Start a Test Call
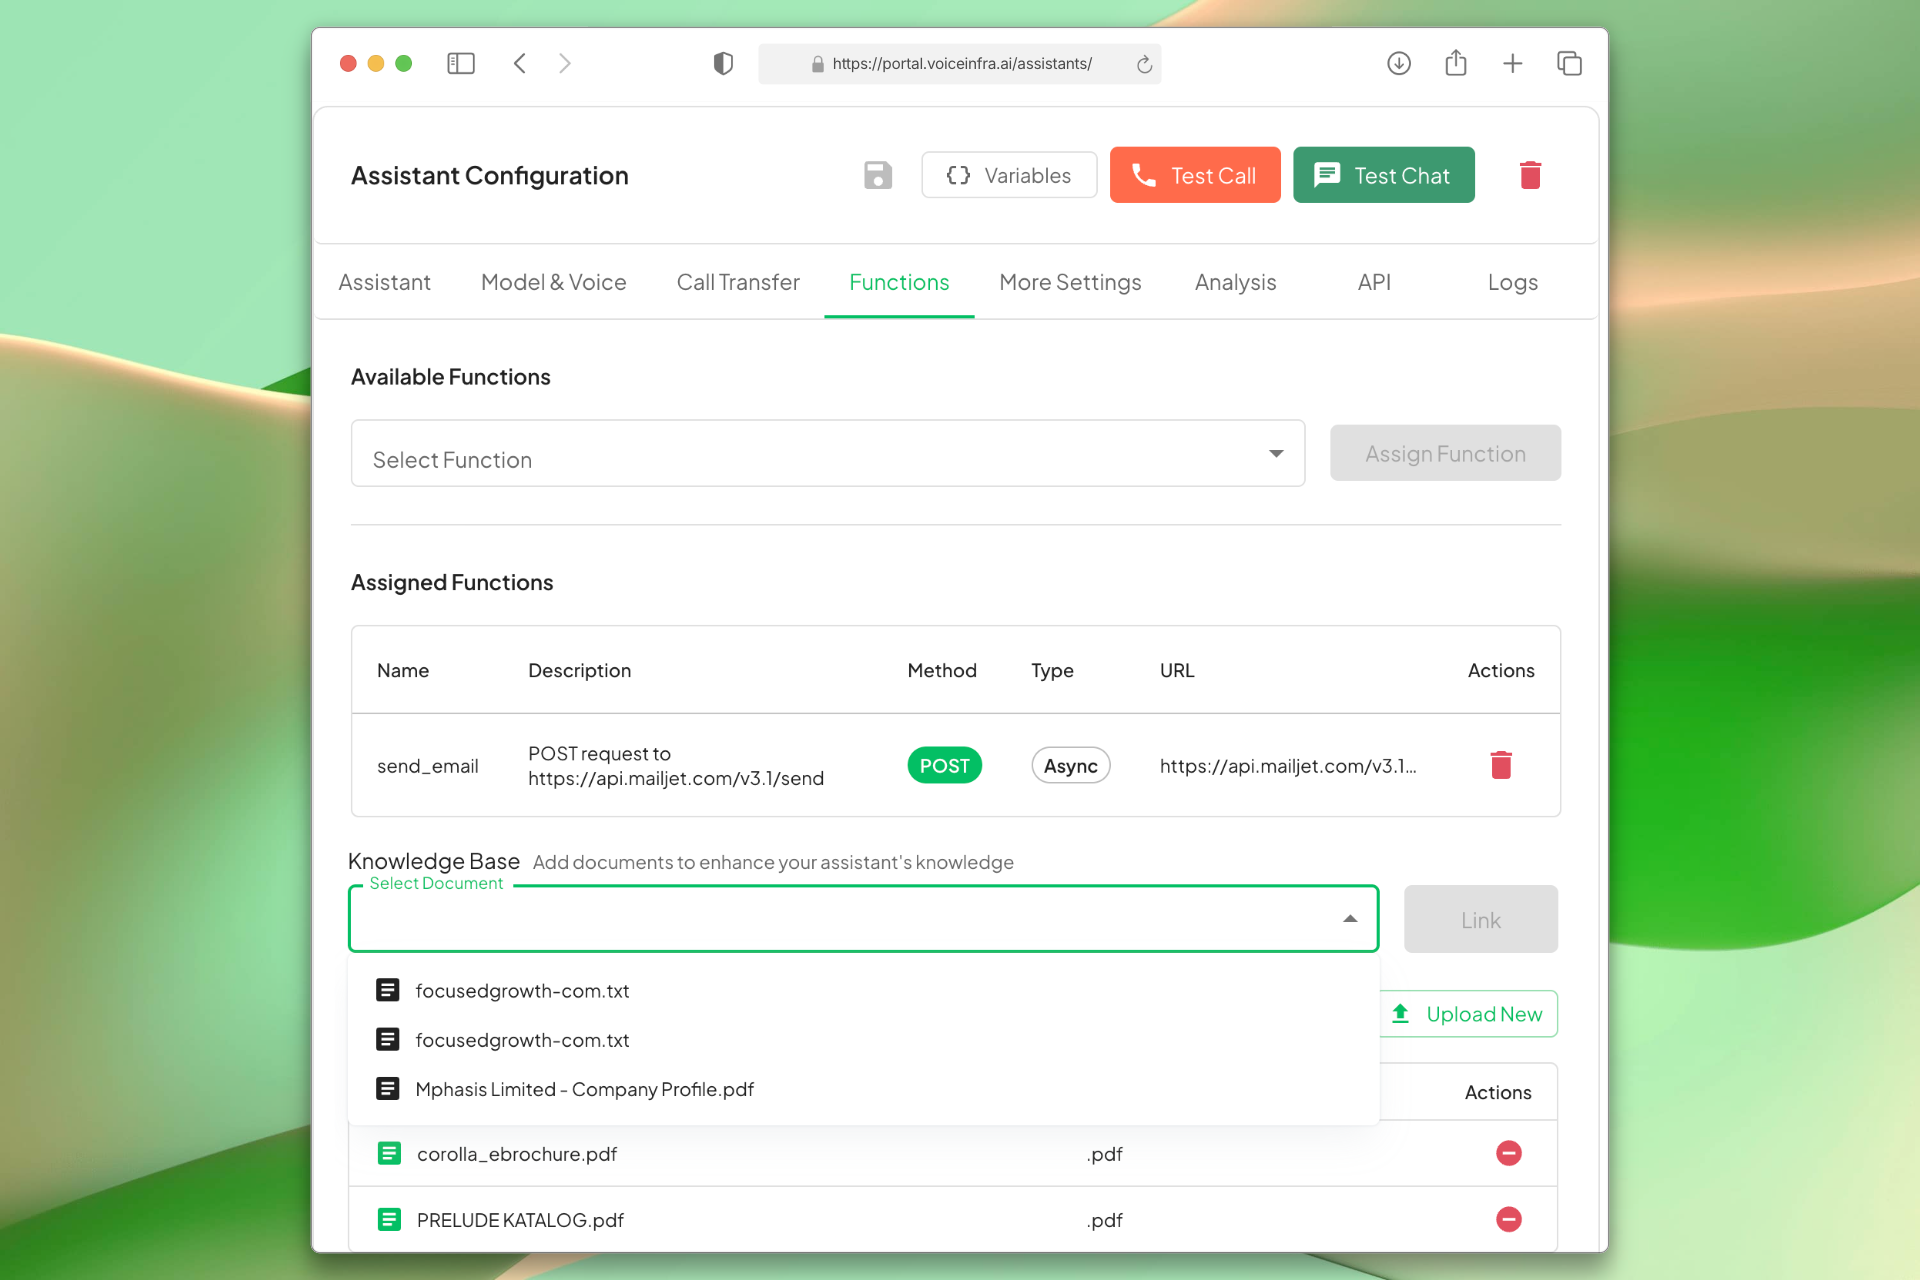 (1194, 175)
